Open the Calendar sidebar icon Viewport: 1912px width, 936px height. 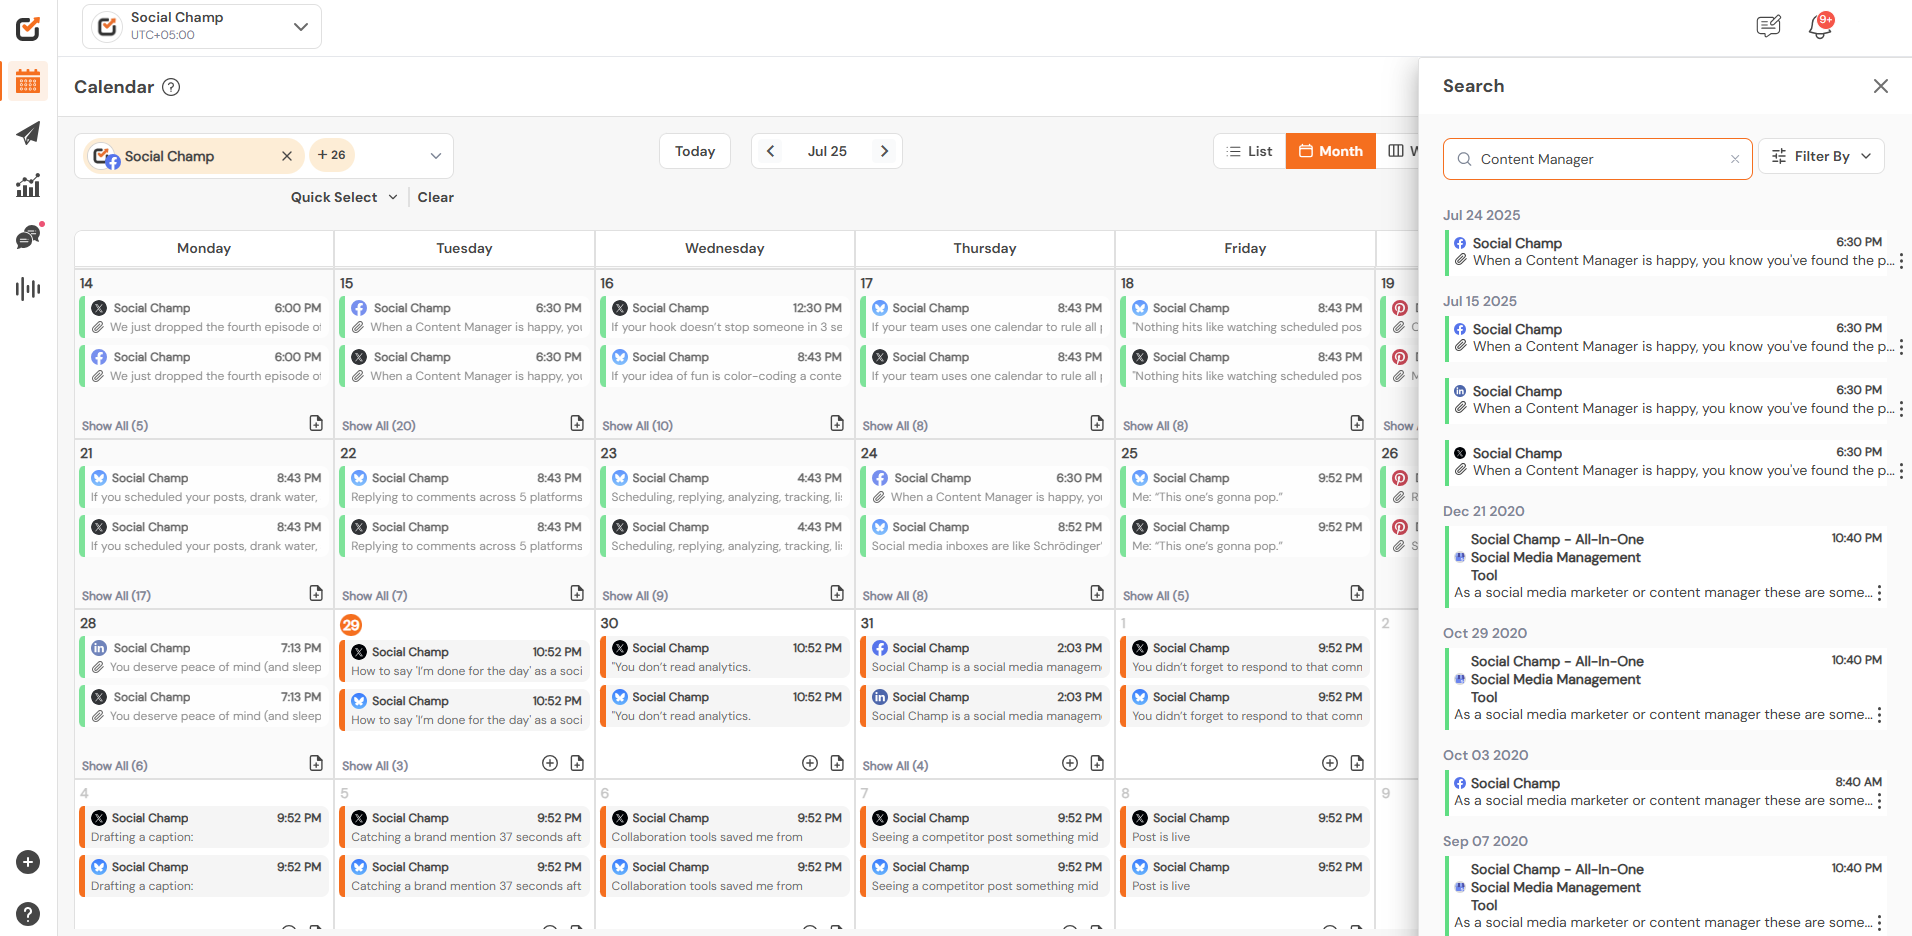pyautogui.click(x=28, y=82)
